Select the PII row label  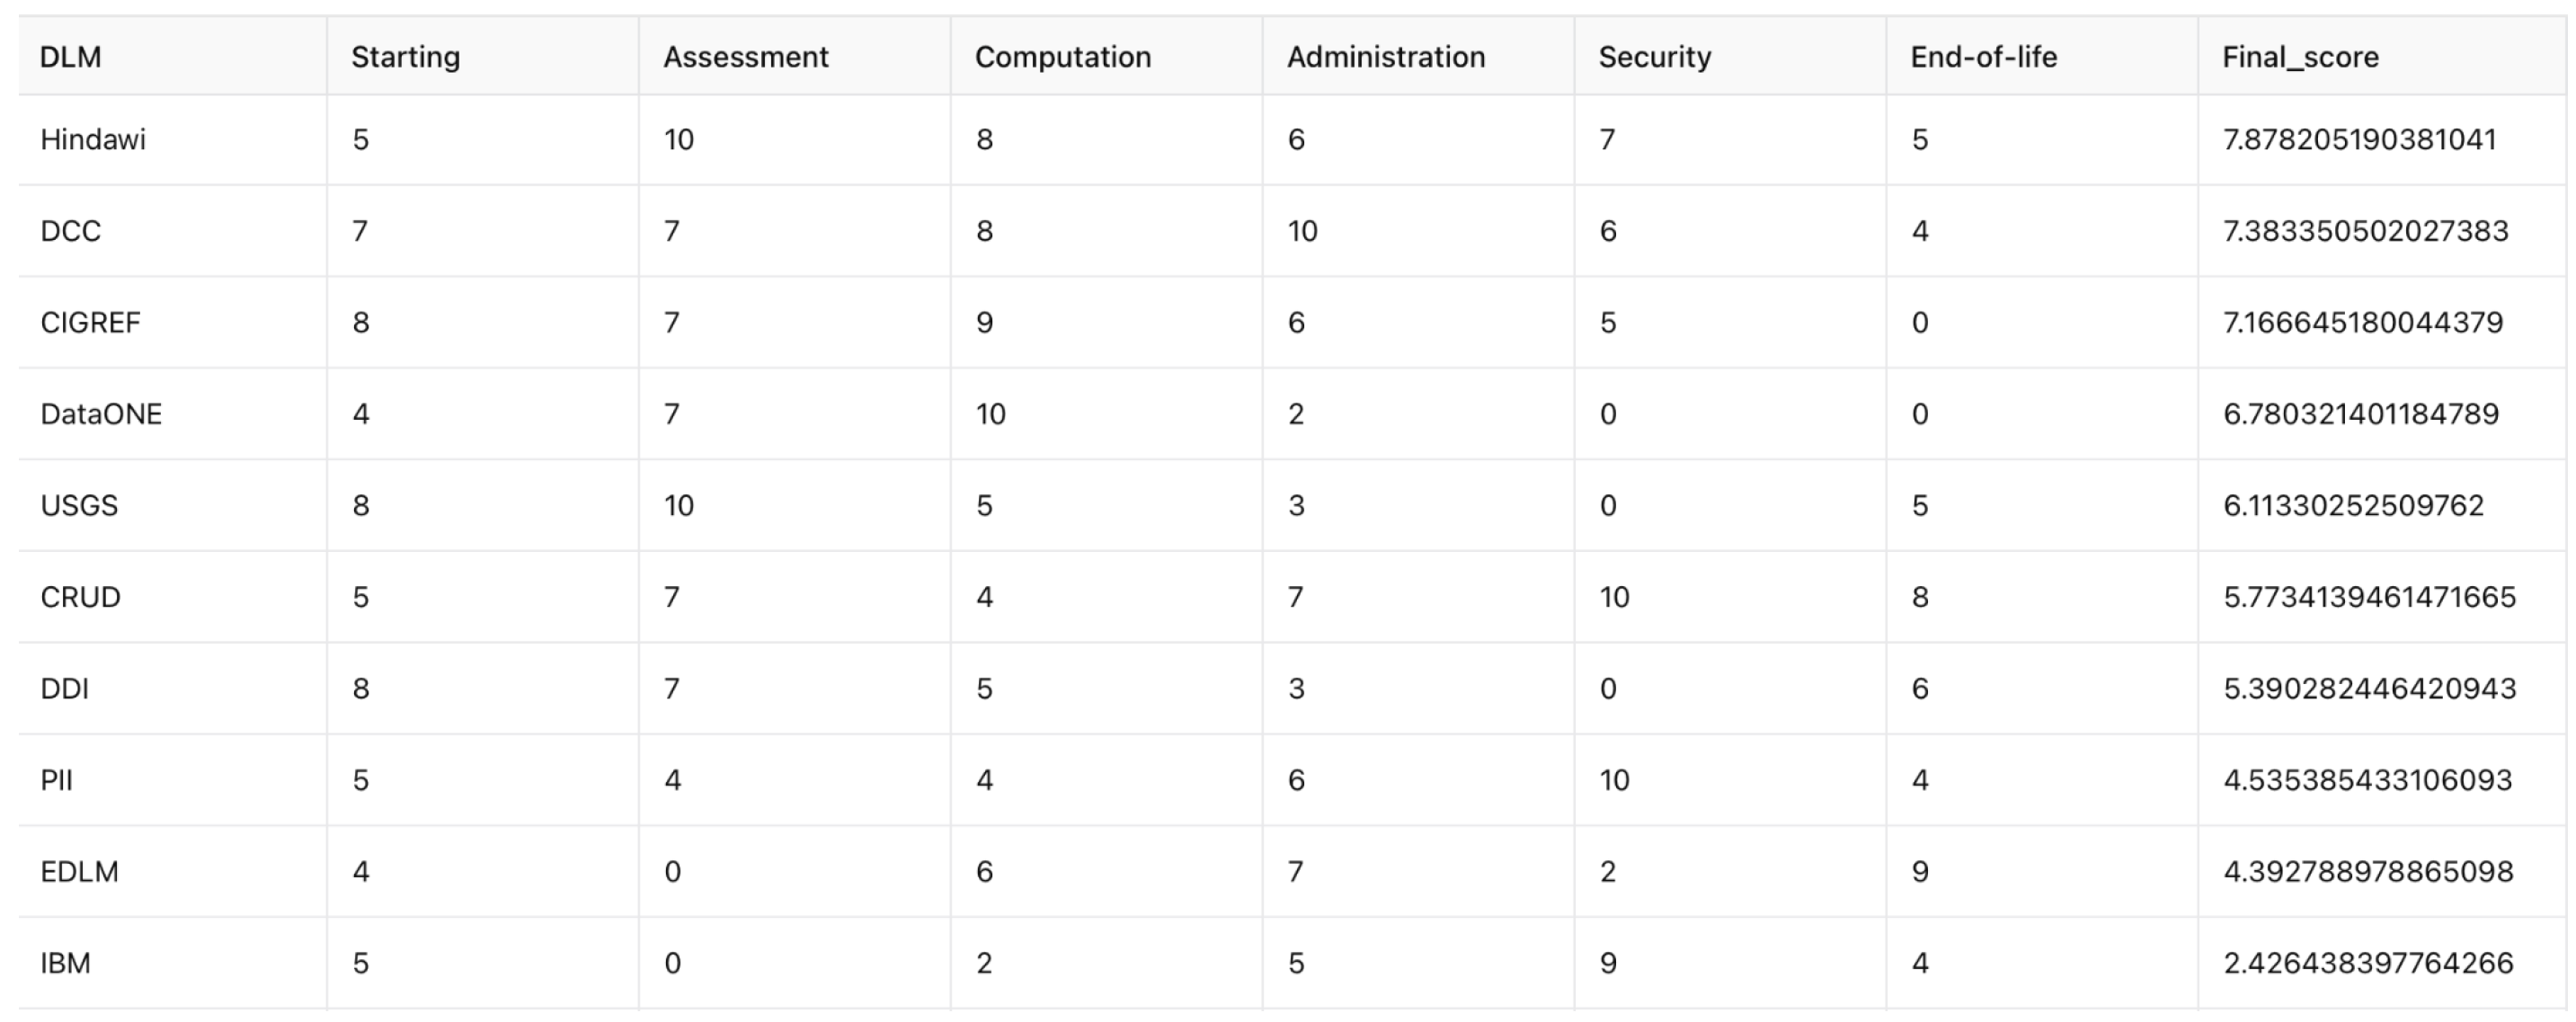[x=57, y=780]
